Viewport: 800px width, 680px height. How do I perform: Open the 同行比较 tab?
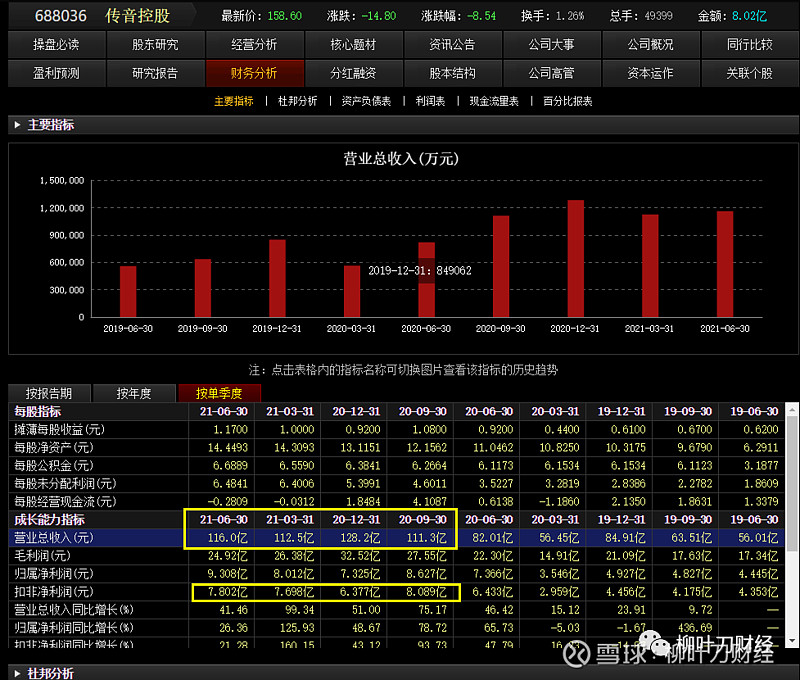pyautogui.click(x=750, y=45)
